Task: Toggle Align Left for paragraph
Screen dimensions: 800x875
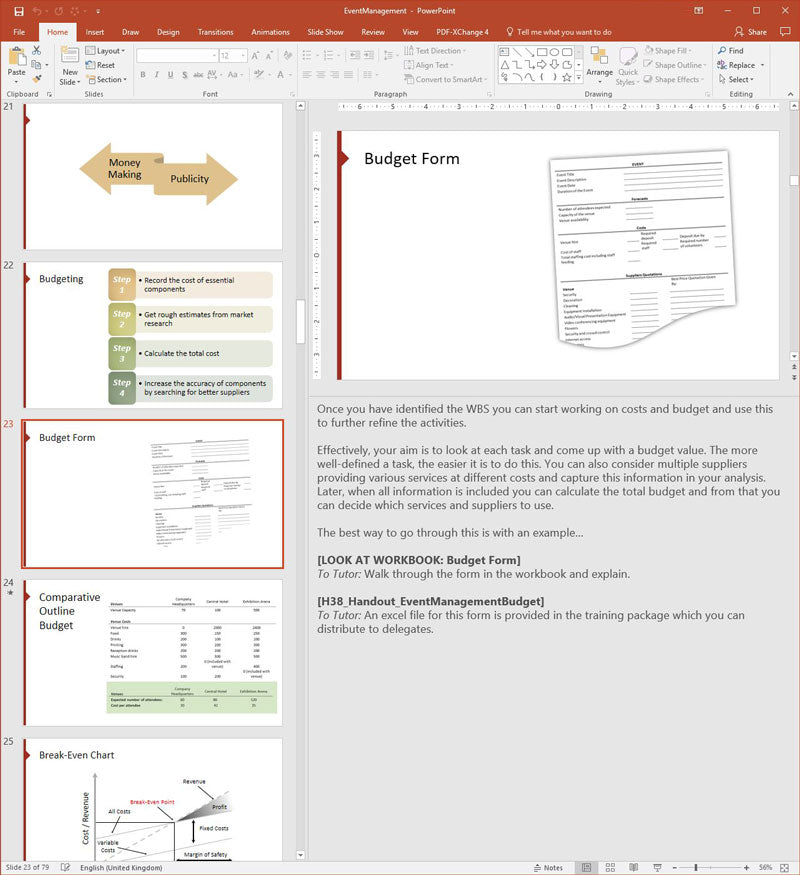Action: coord(307,74)
